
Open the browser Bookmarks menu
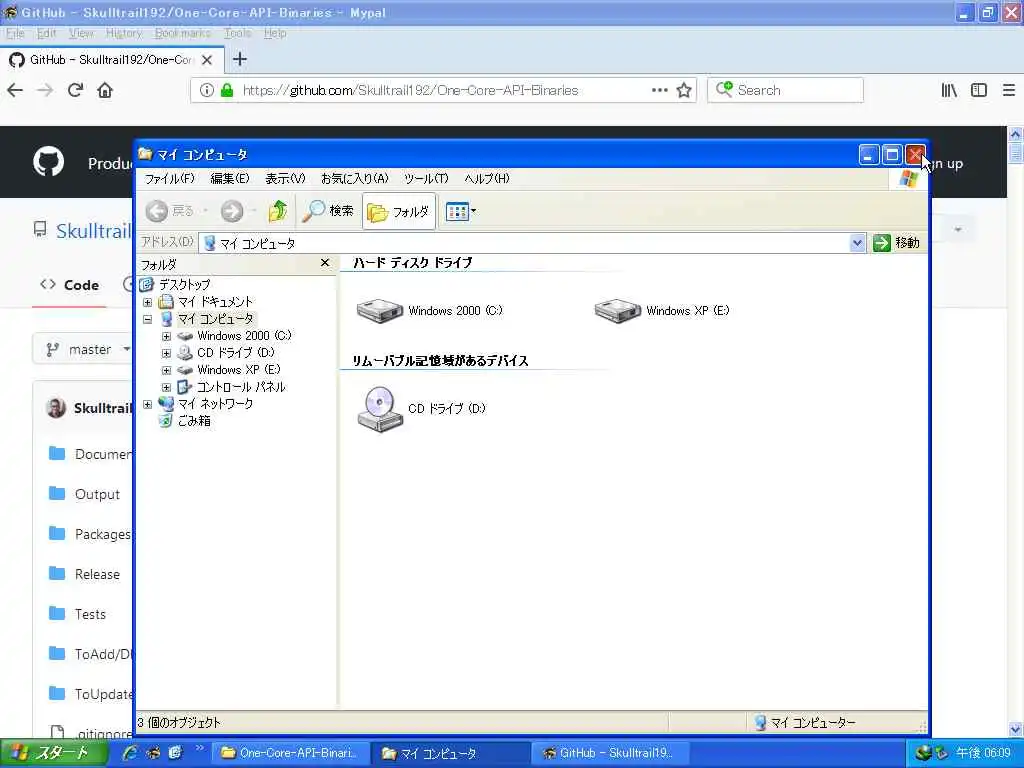coord(183,33)
